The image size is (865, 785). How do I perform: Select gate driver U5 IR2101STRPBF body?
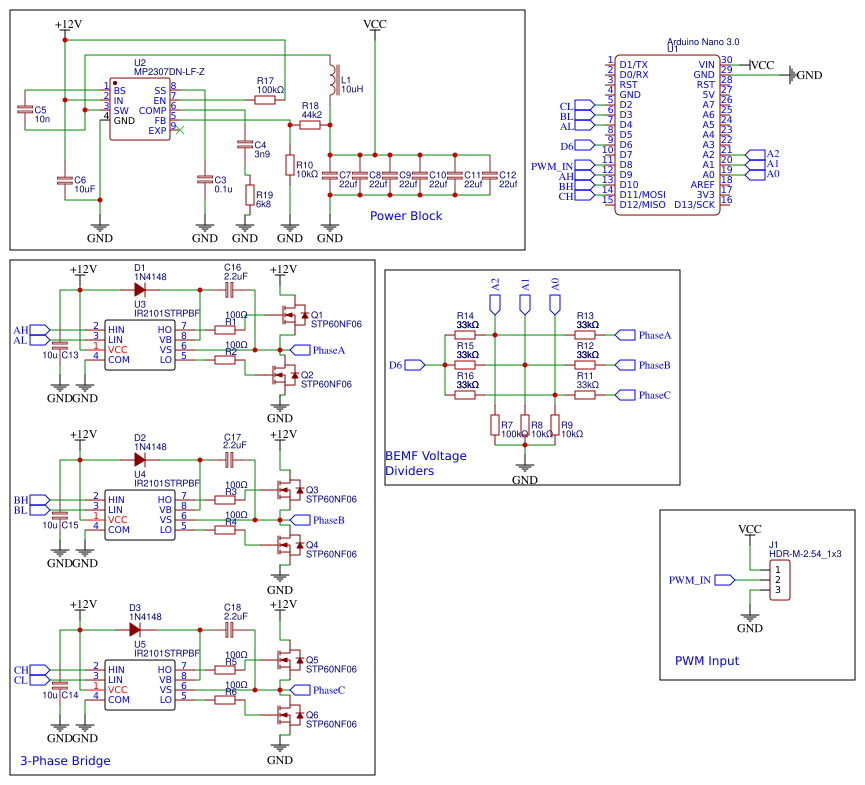pos(140,685)
